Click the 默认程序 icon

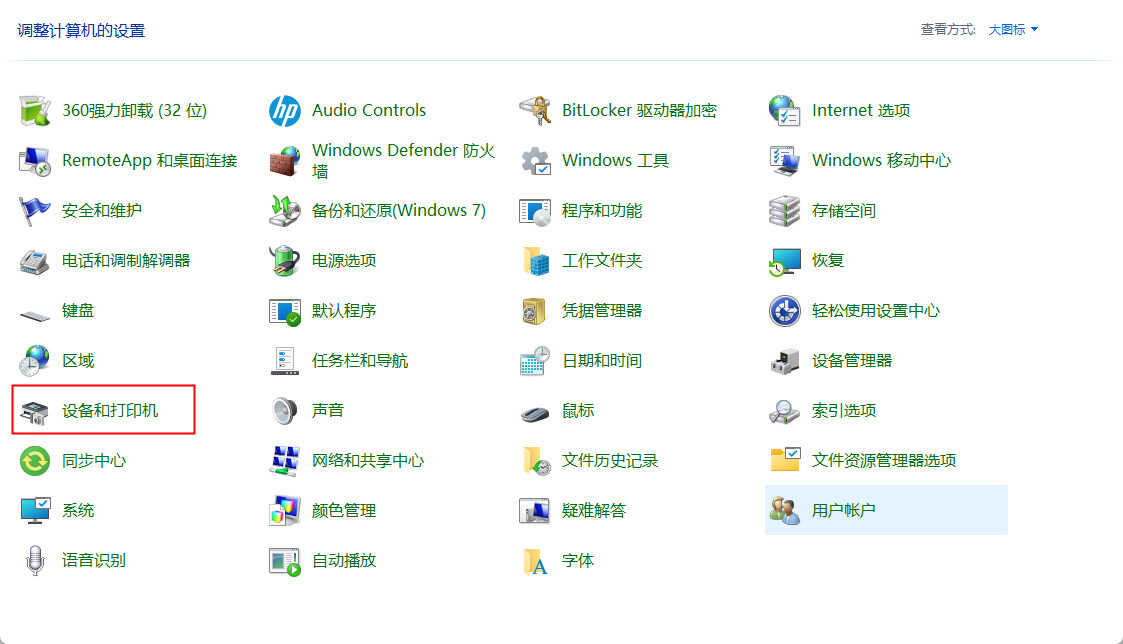click(x=284, y=311)
